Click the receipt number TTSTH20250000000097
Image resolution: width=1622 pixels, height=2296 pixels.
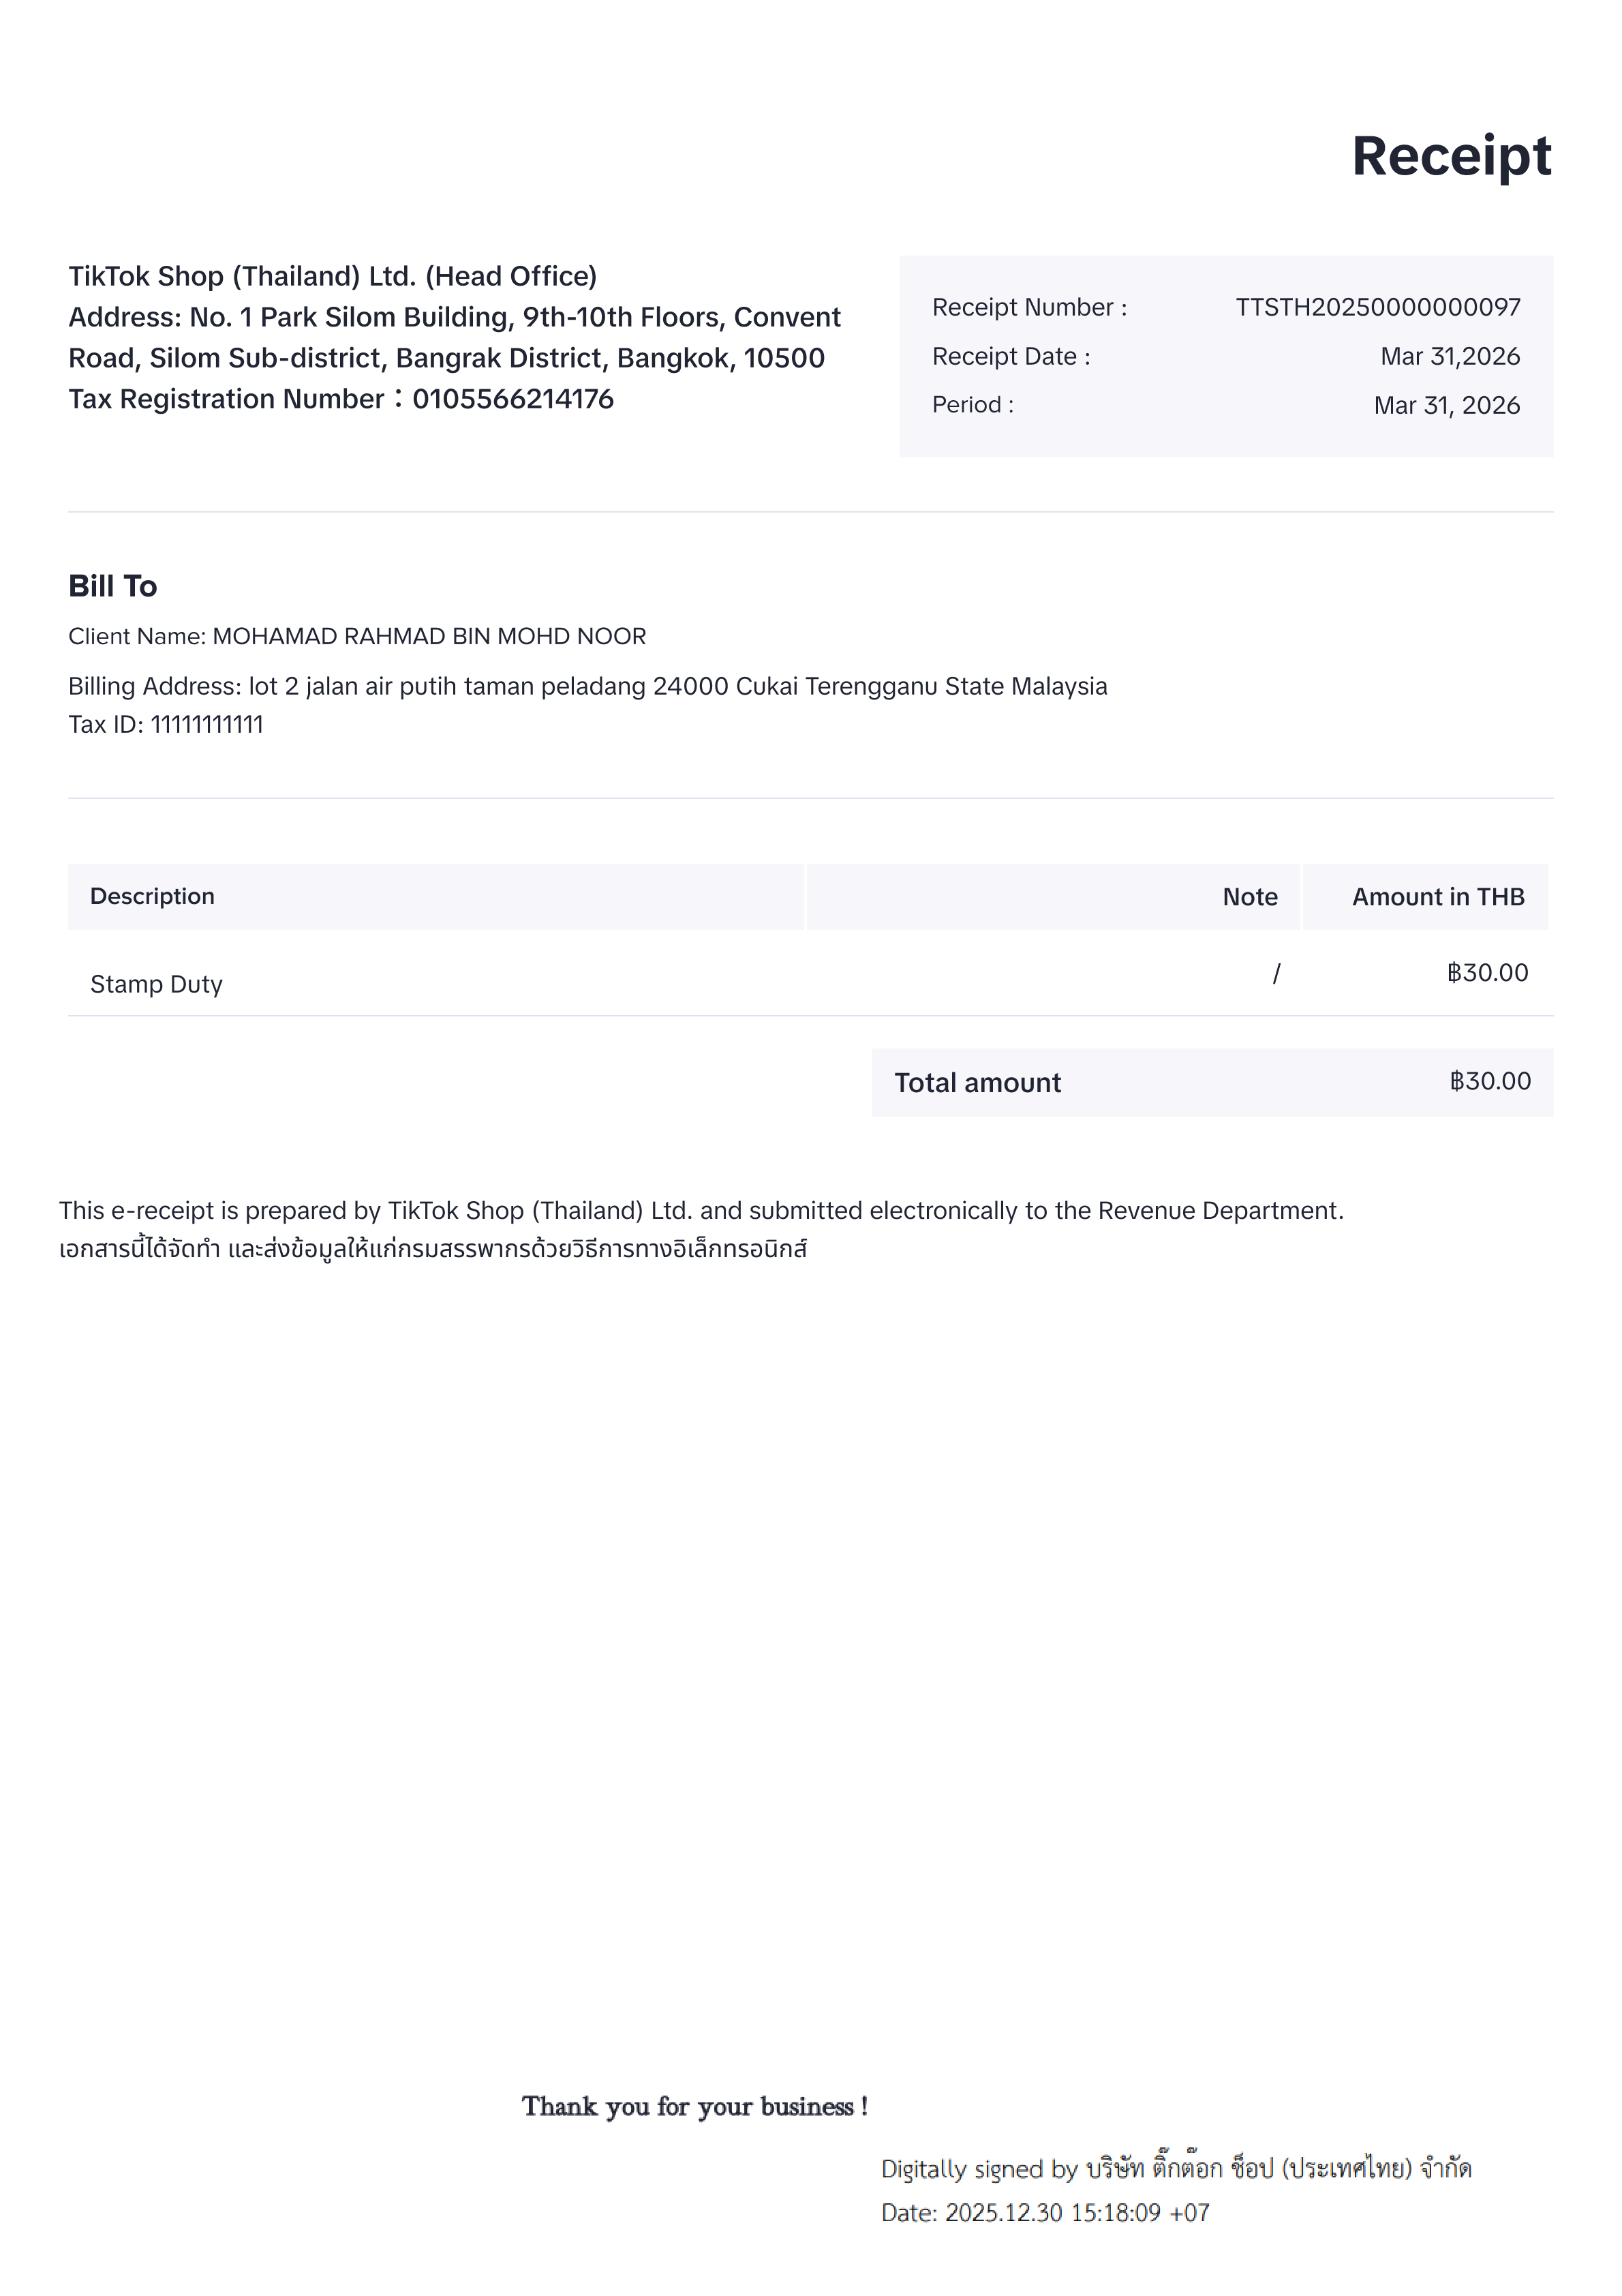[1377, 307]
